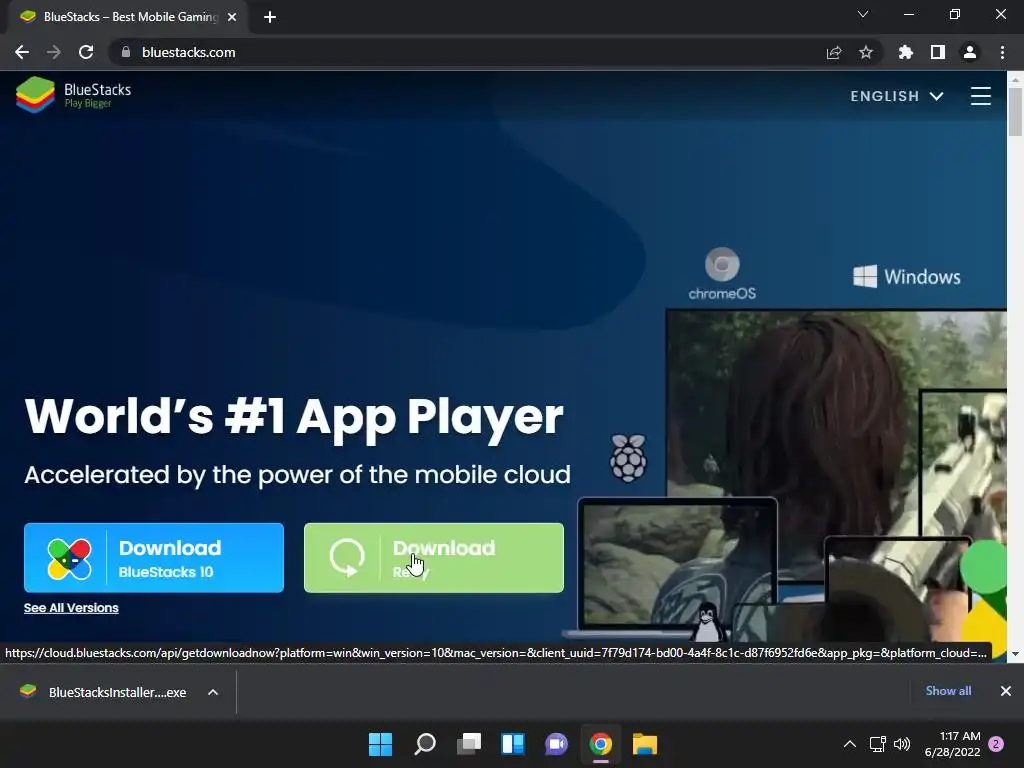
Task: Open the Chrome profile icon
Action: [970, 52]
